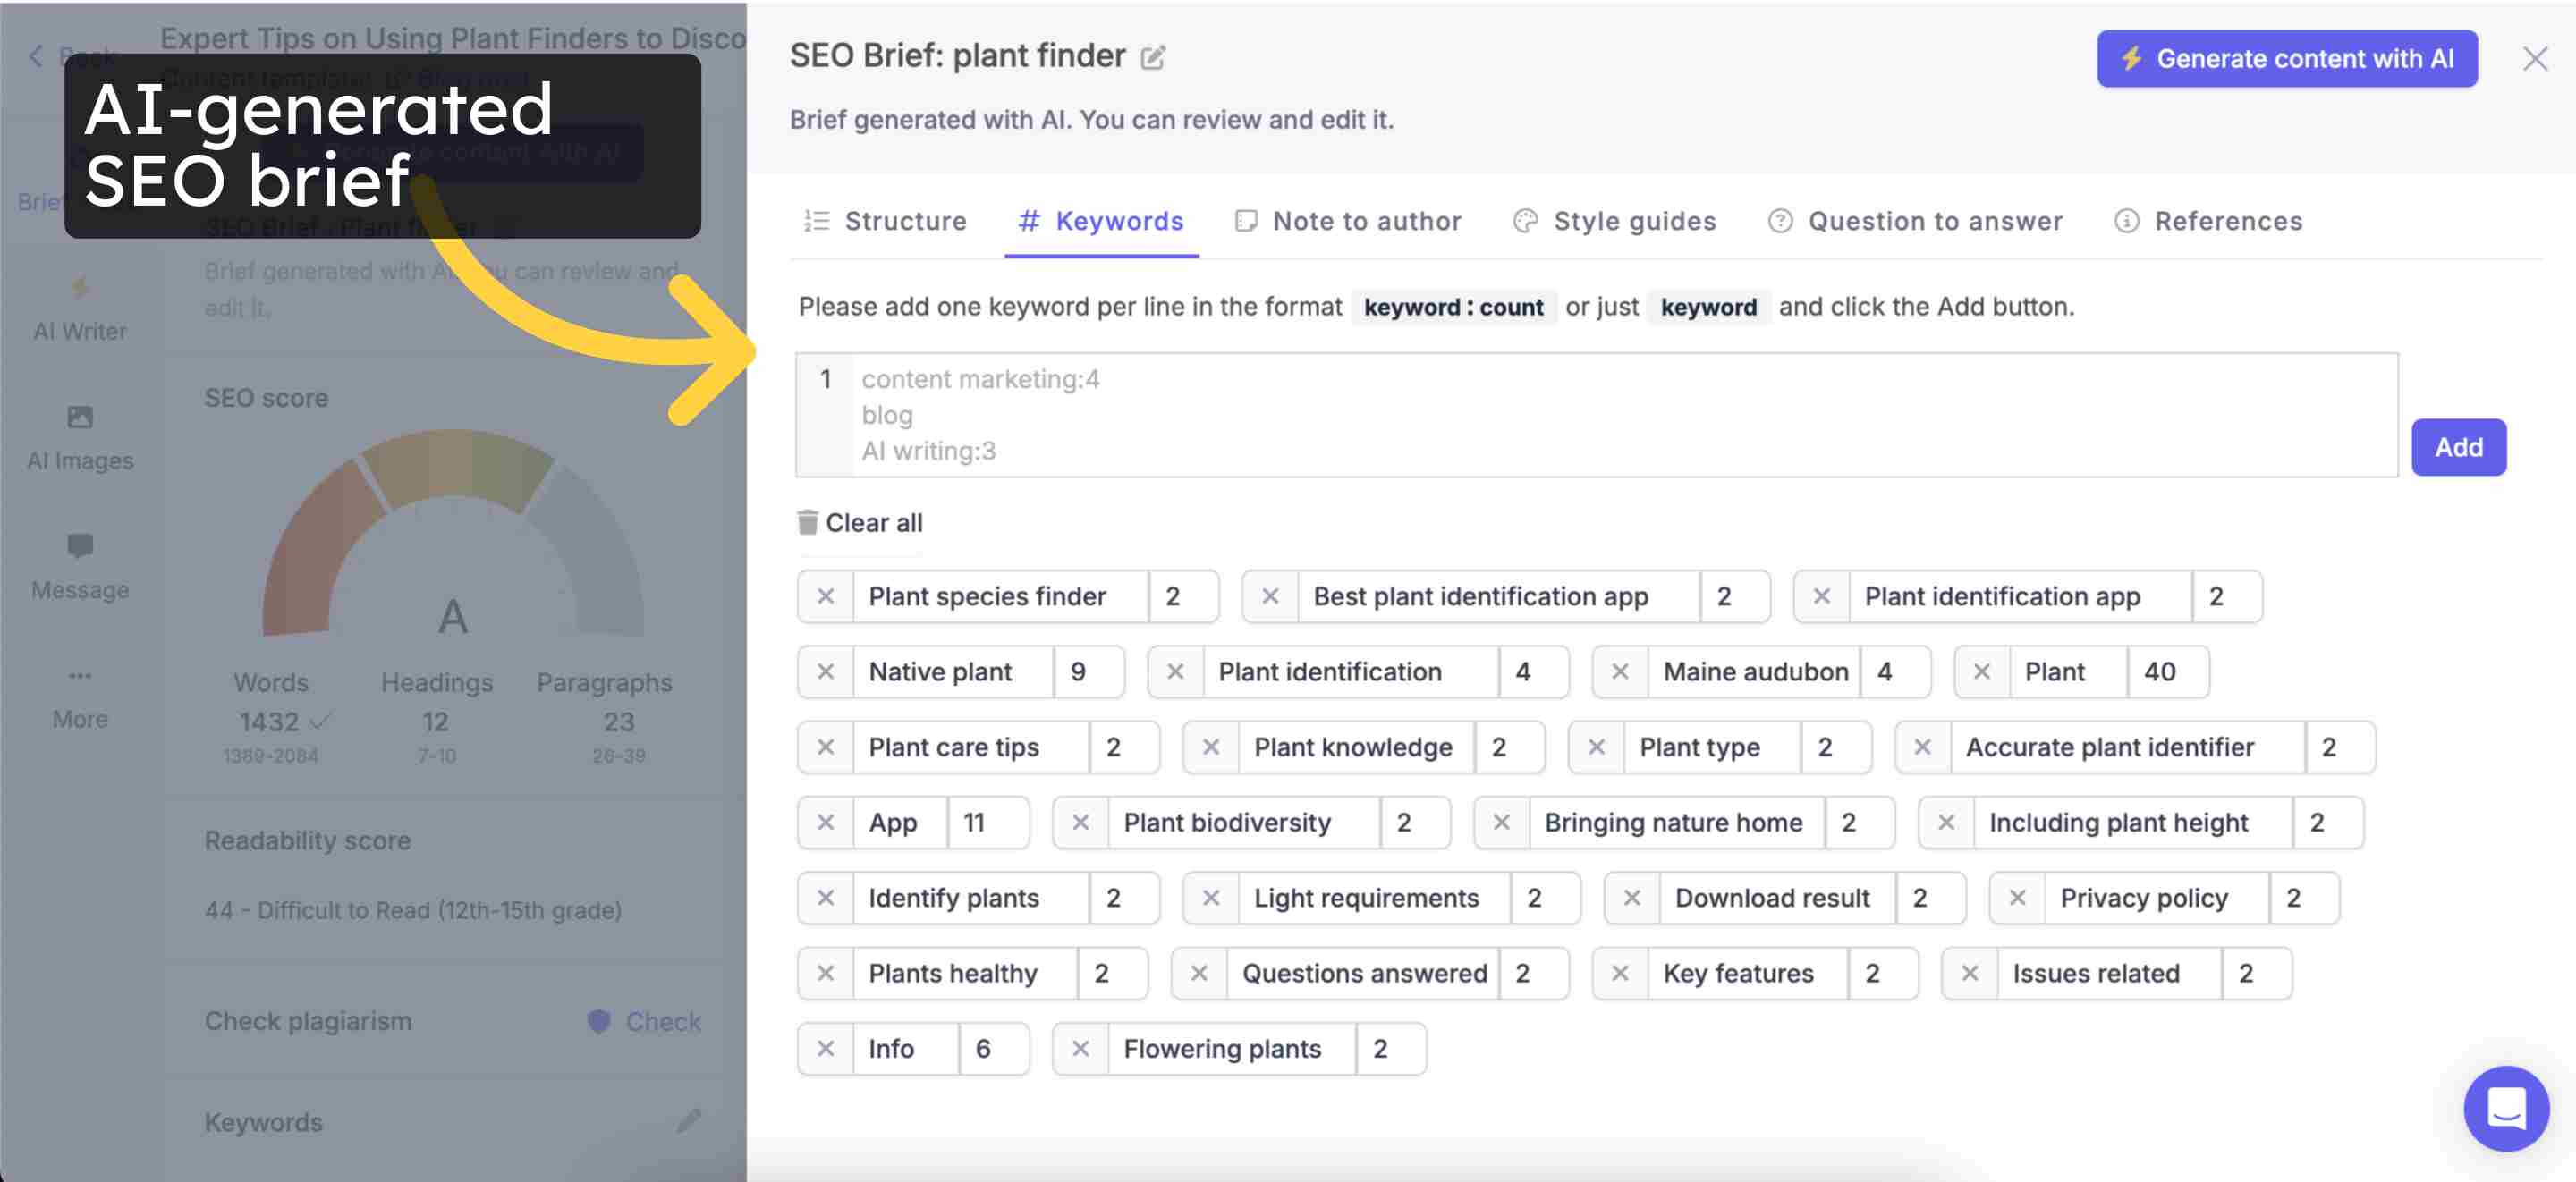Remove the Key features keyword
The height and width of the screenshot is (1182, 2576).
(x=1620, y=974)
